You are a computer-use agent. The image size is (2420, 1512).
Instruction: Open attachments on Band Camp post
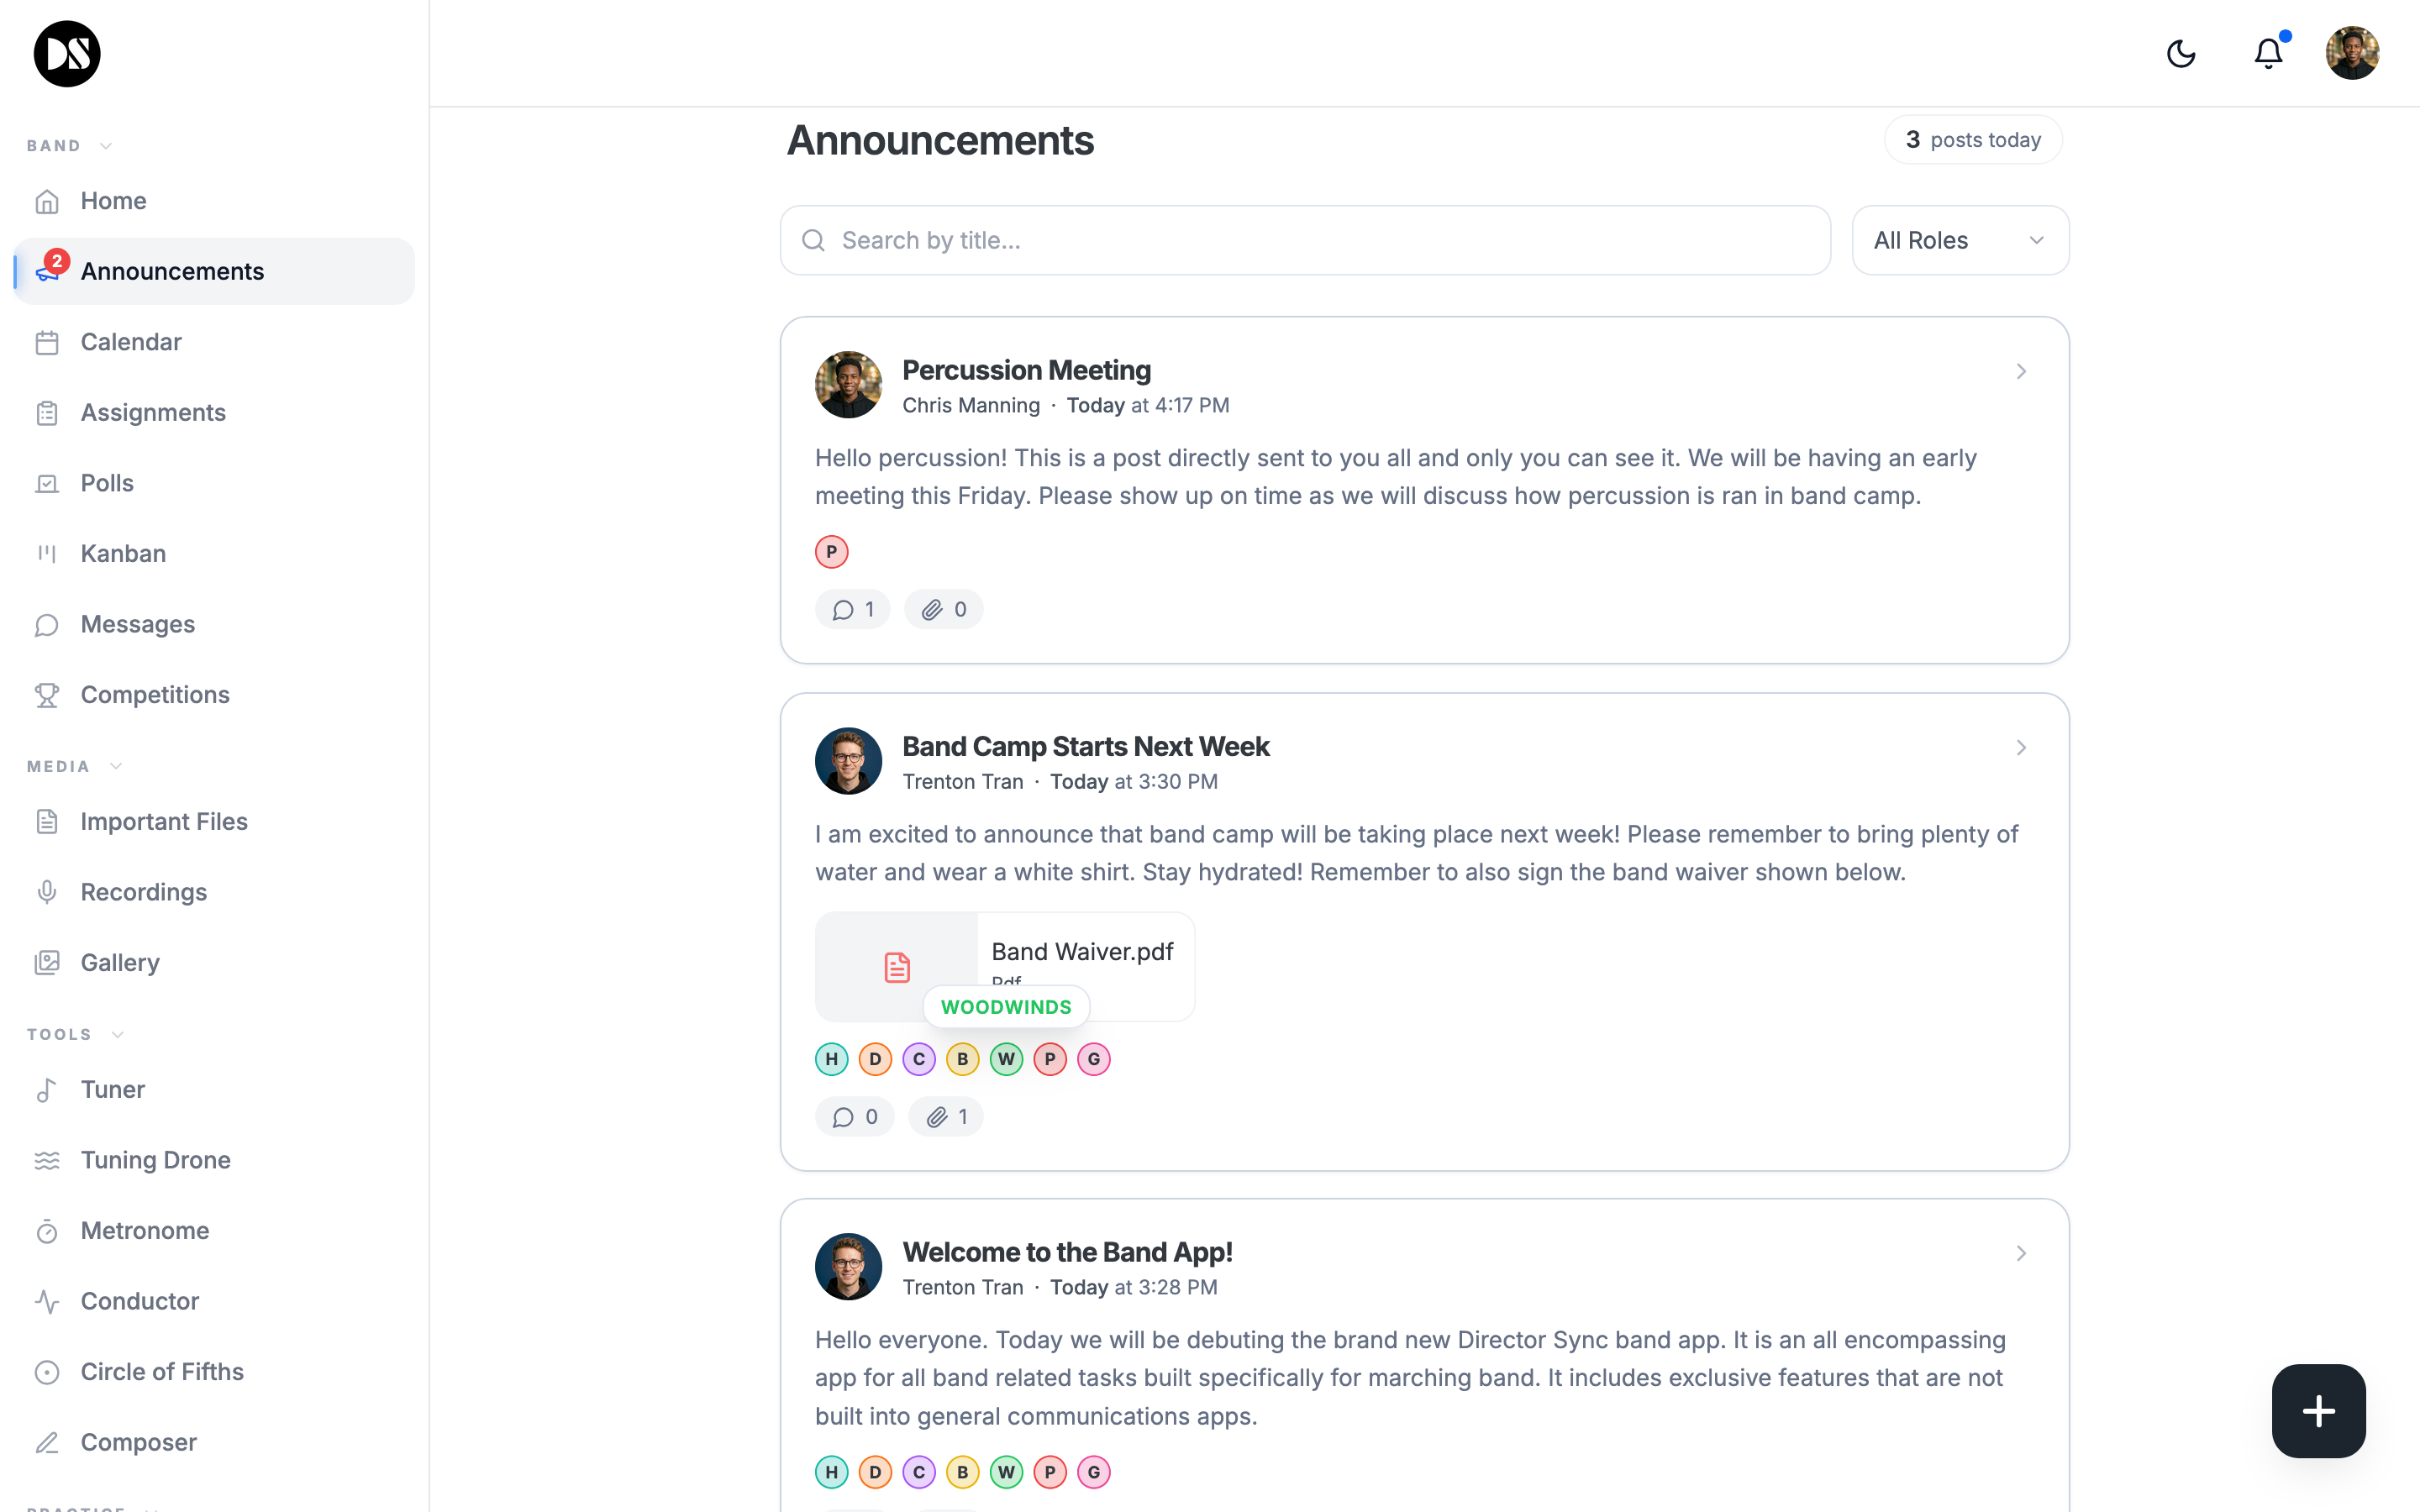945,1116
